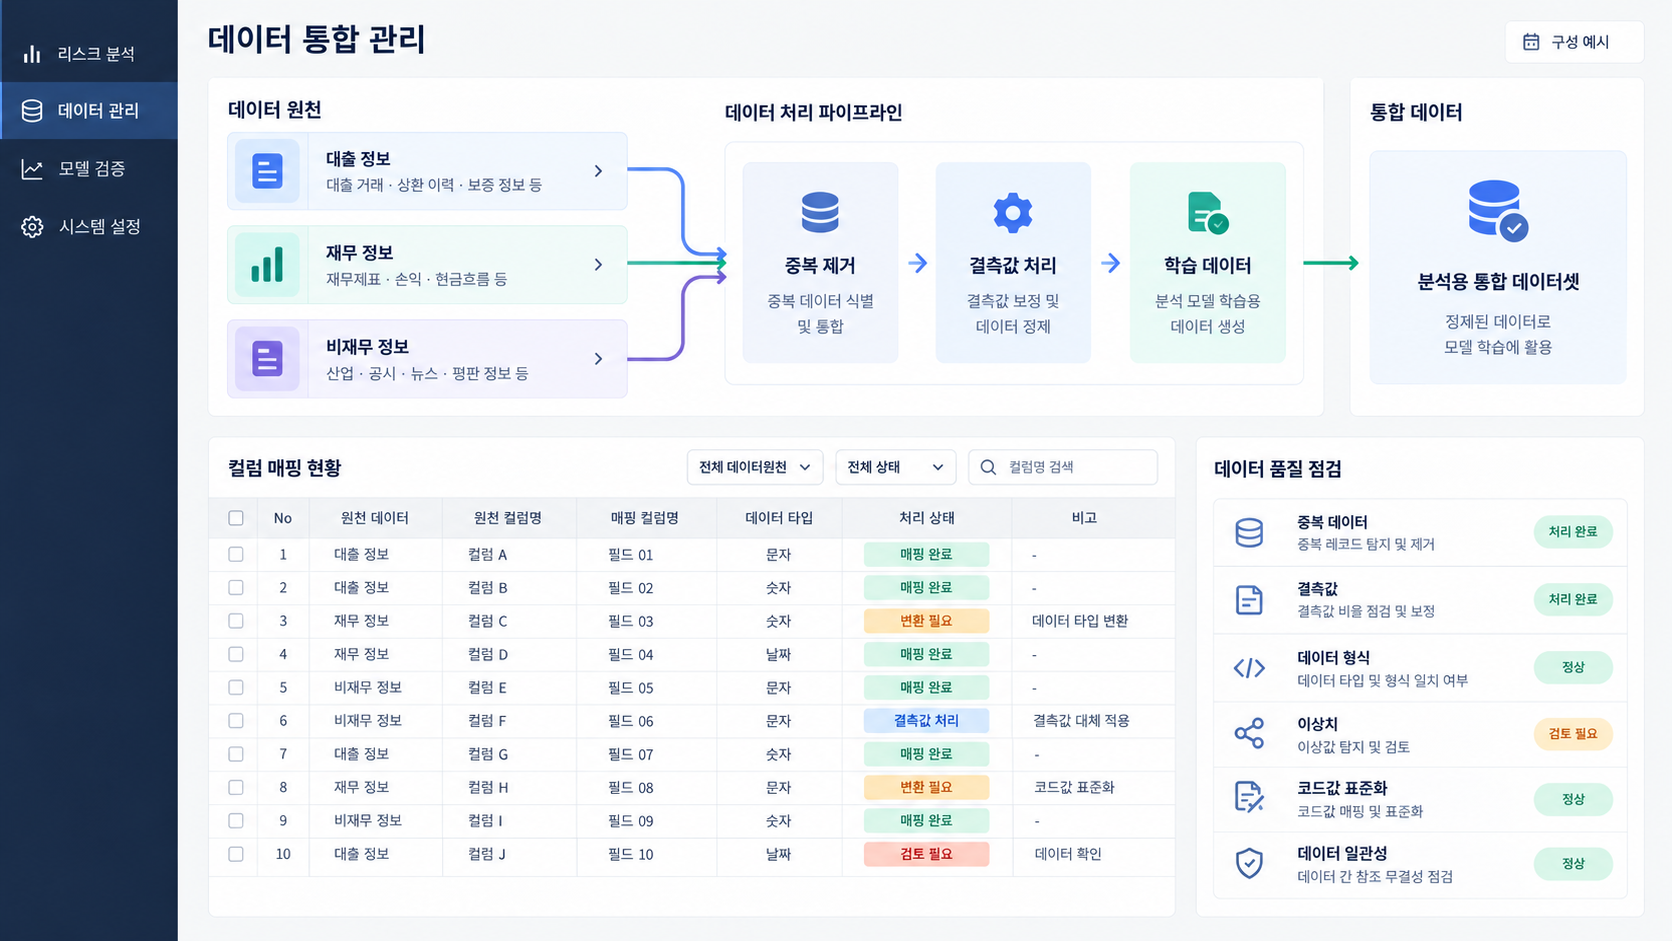Click 처리 완료 badge for 중복 데이터

click(x=1573, y=532)
